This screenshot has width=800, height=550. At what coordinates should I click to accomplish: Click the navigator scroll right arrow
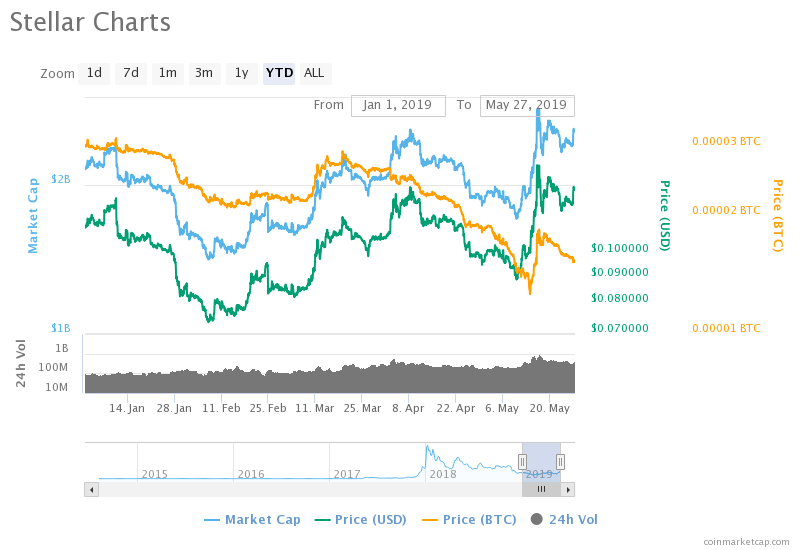[568, 490]
